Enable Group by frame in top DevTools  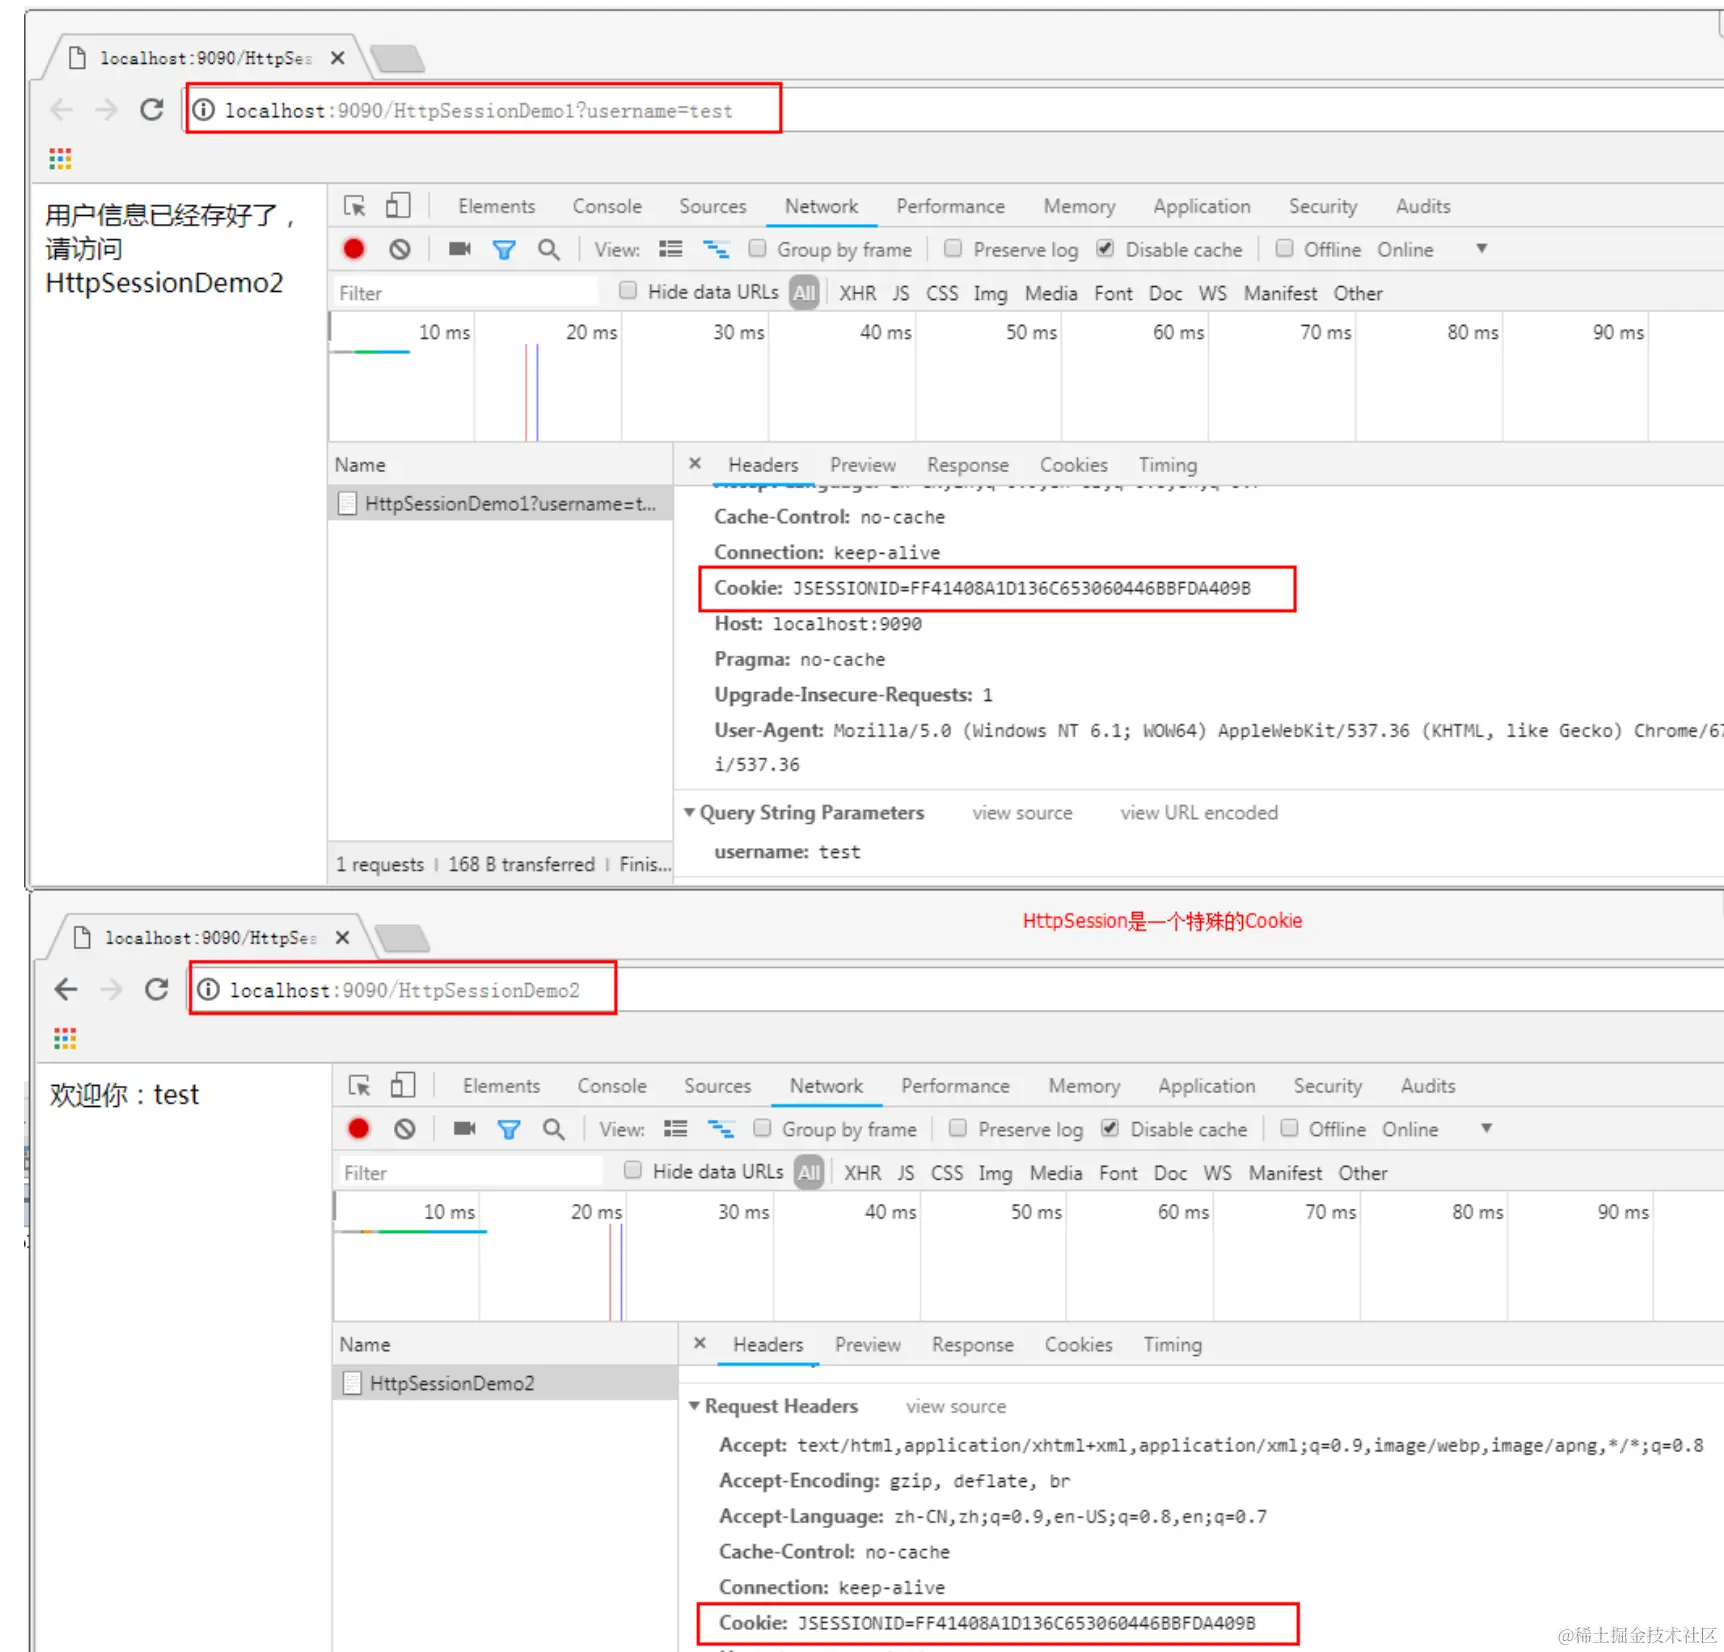[758, 248]
